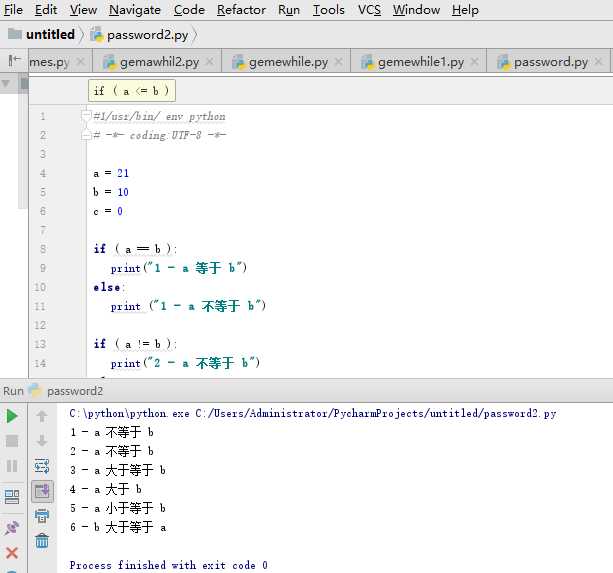
Task: Open the Navigate menu
Action: pyautogui.click(x=135, y=9)
